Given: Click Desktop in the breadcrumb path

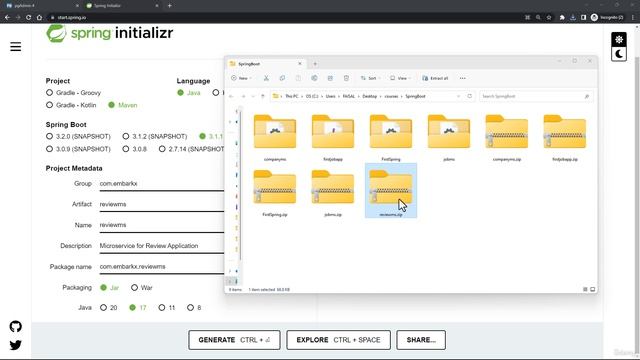Looking at the screenshot, I should pos(369,96).
